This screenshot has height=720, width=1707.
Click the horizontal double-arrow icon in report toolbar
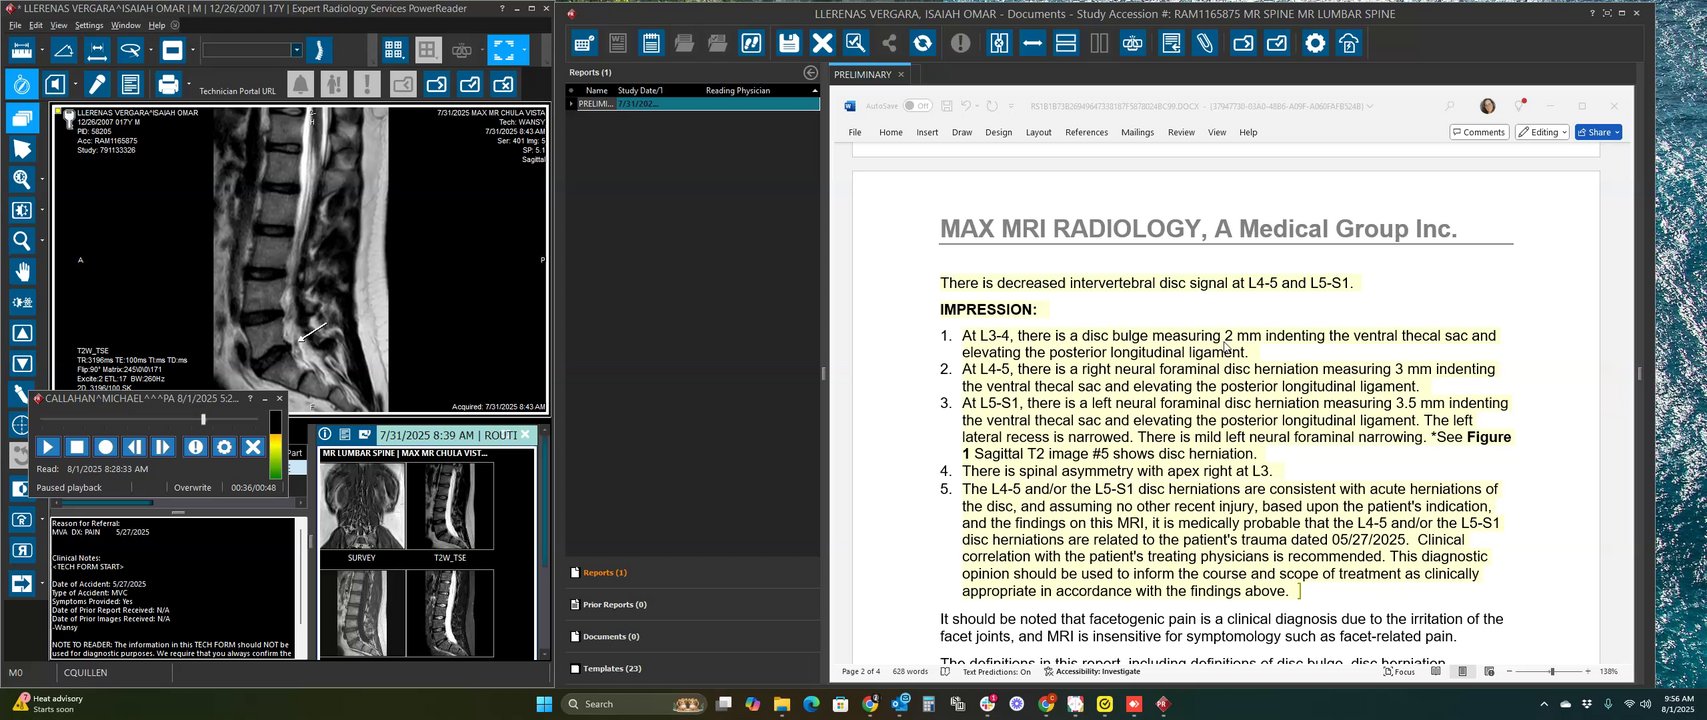pos(1032,43)
